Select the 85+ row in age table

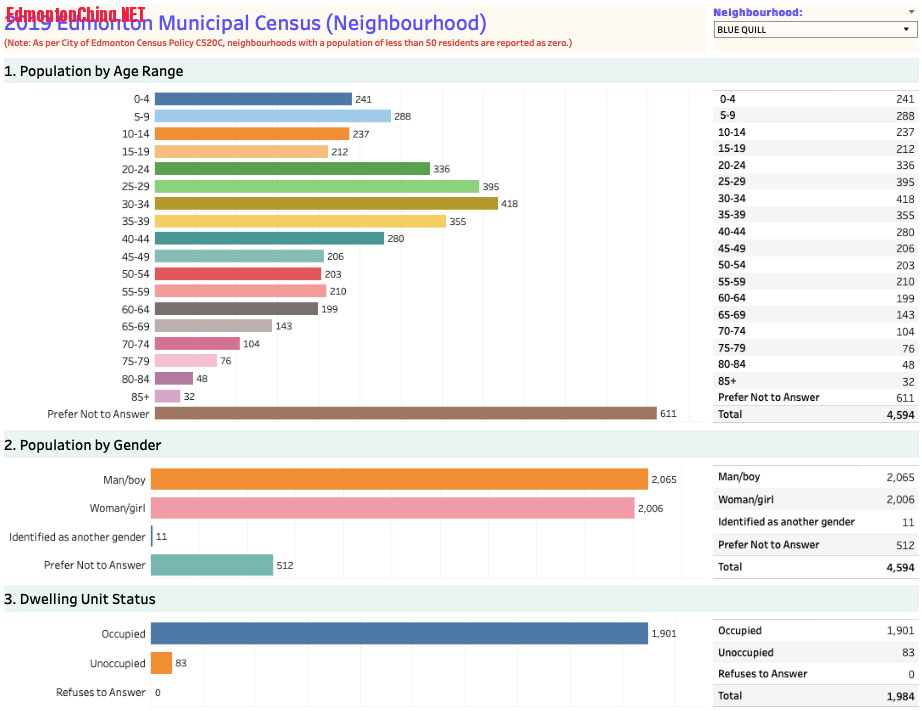coord(815,381)
